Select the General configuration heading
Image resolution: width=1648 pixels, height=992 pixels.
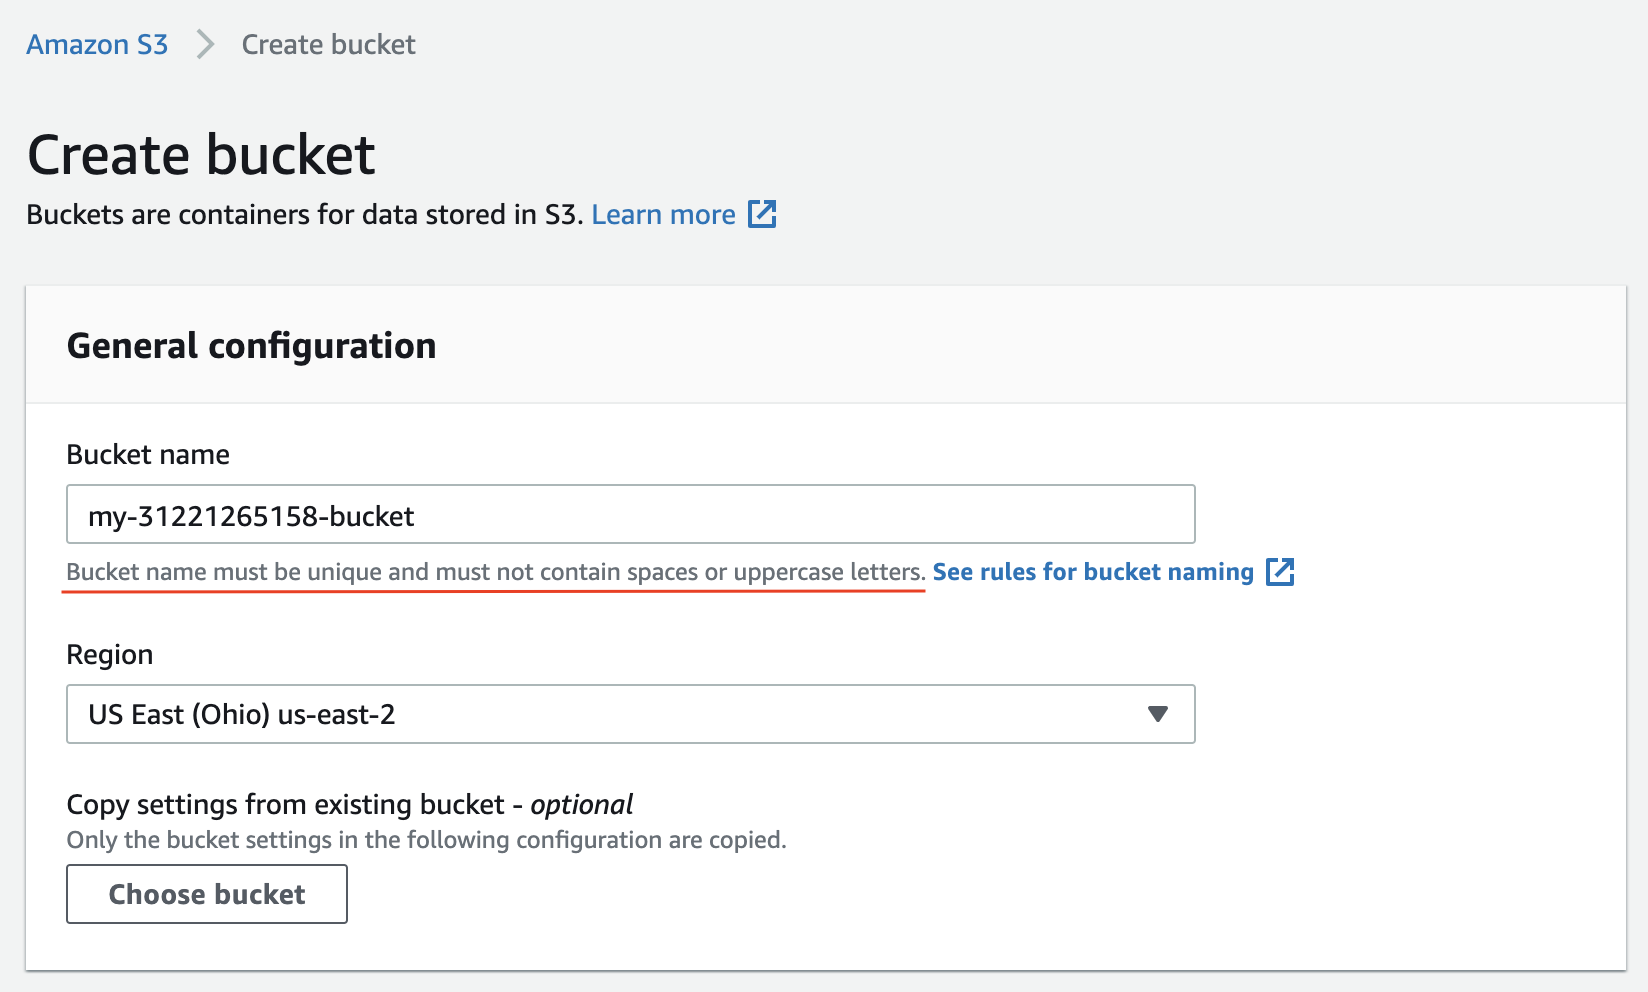point(252,346)
